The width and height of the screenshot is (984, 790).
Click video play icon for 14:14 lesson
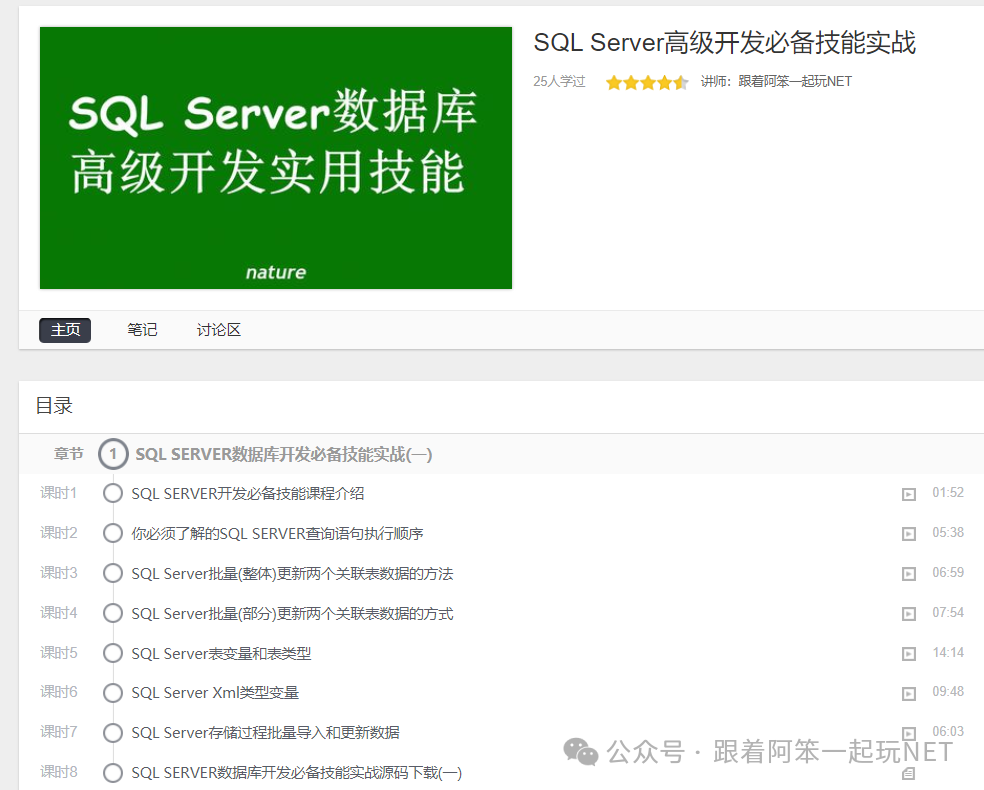(909, 654)
